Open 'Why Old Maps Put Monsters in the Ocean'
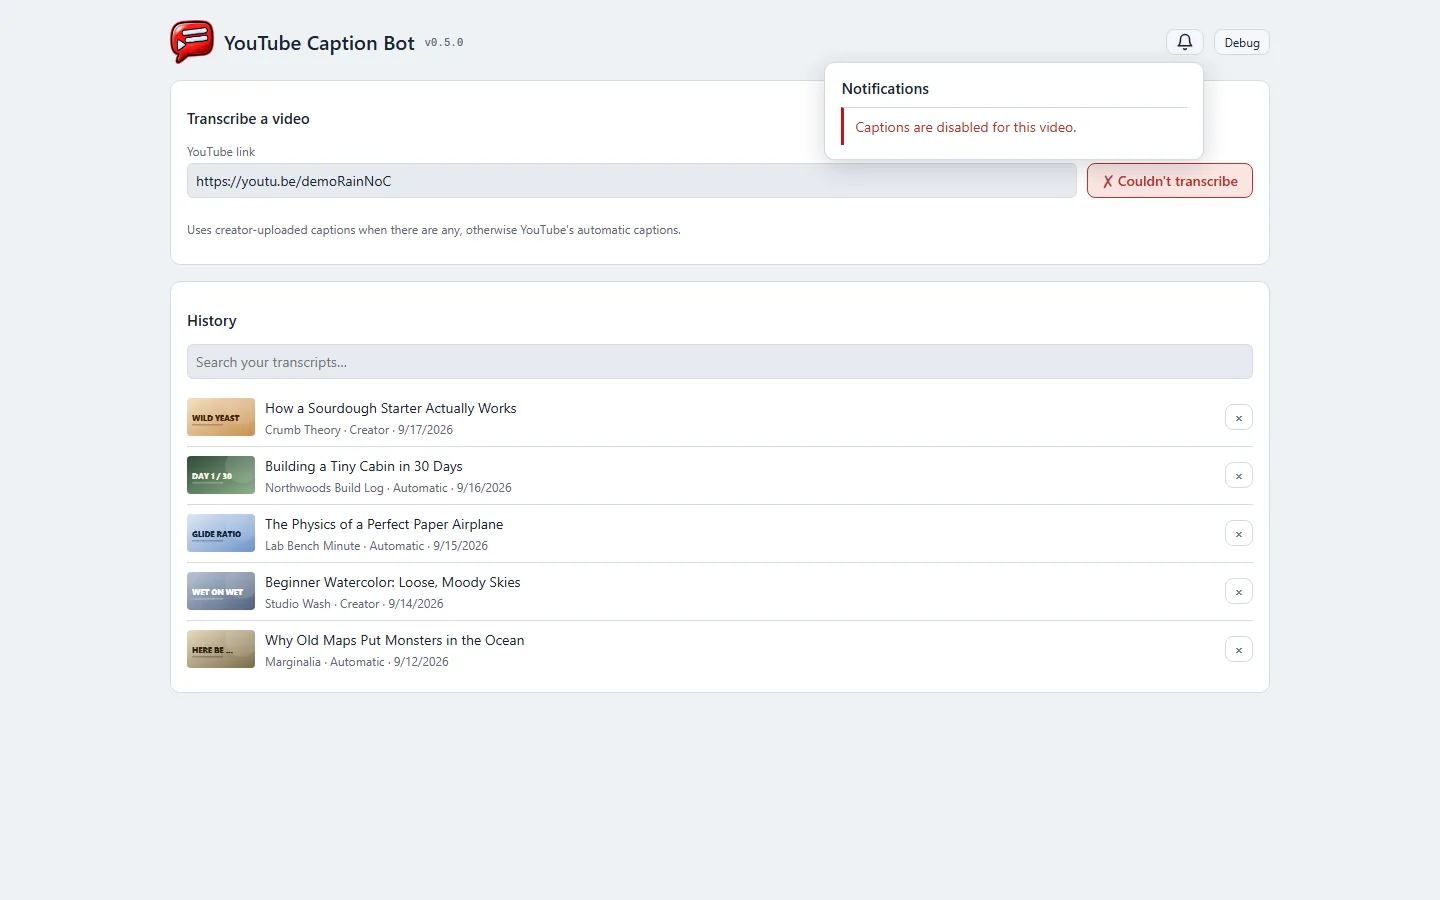The height and width of the screenshot is (900, 1440). click(395, 640)
